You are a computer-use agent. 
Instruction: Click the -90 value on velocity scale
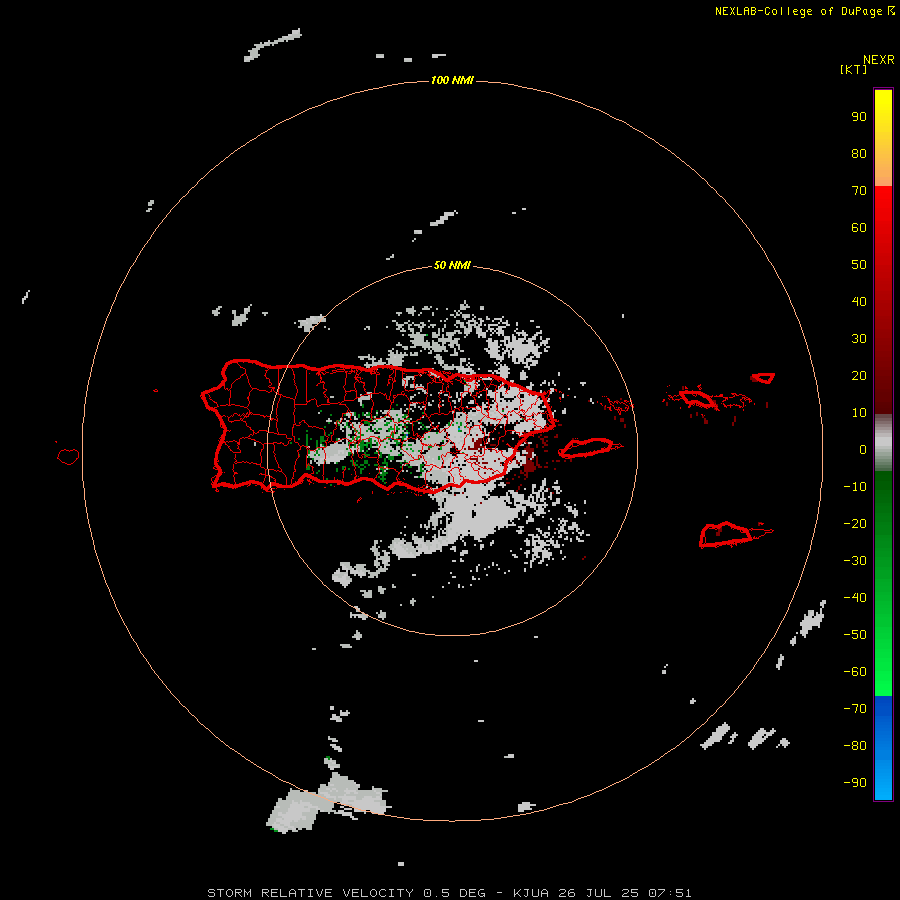(855, 782)
